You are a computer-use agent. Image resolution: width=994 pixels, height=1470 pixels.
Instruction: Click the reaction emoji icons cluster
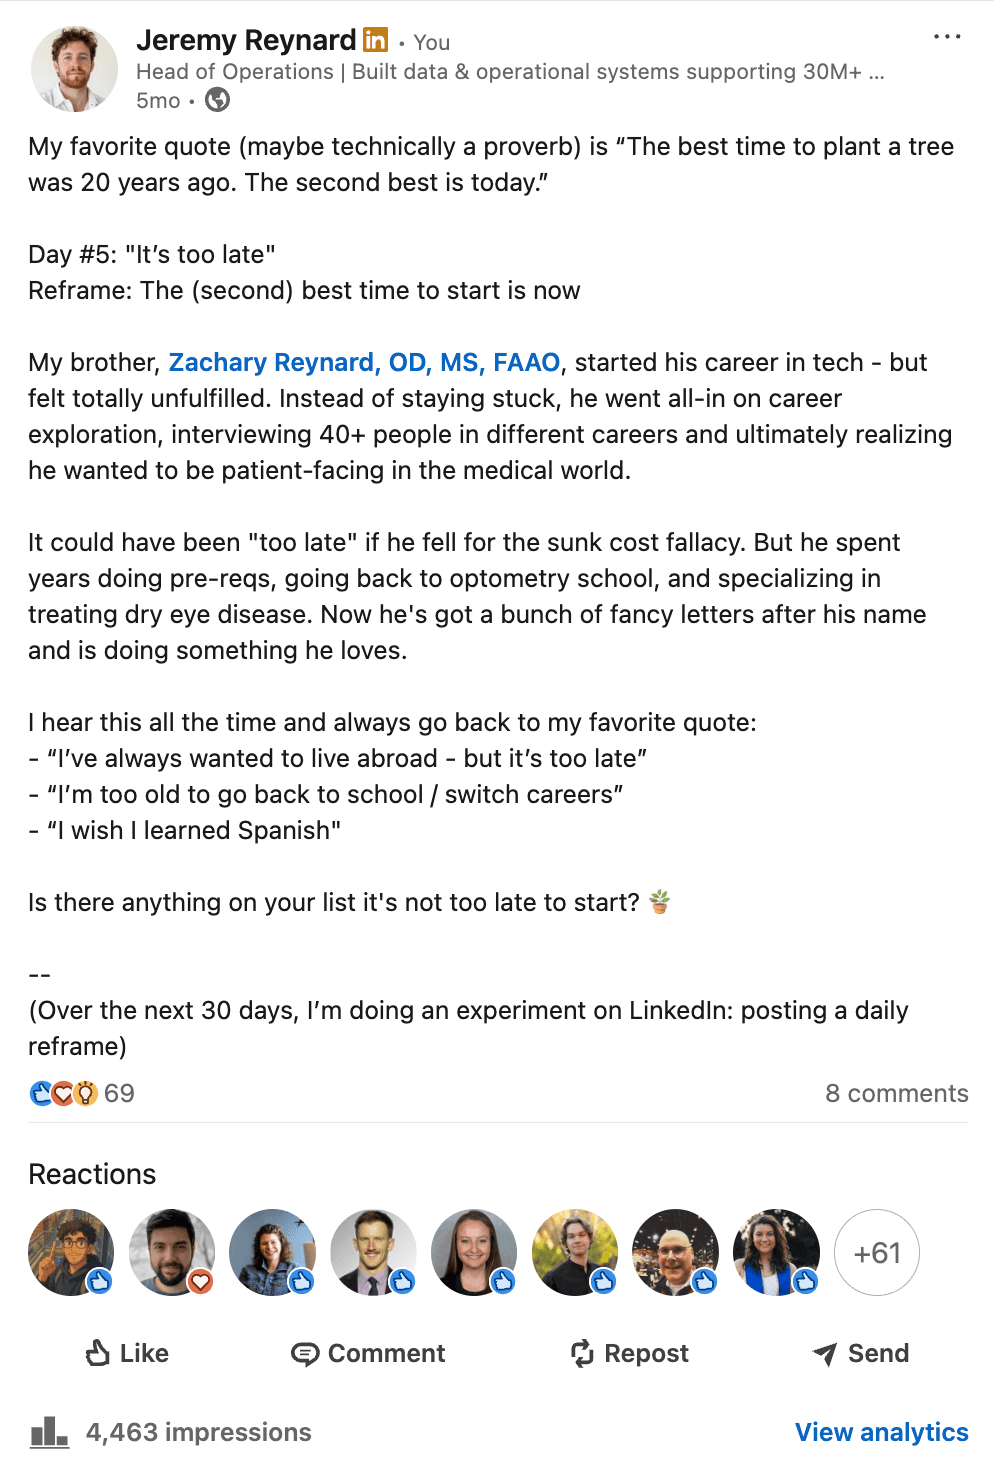click(x=63, y=1093)
